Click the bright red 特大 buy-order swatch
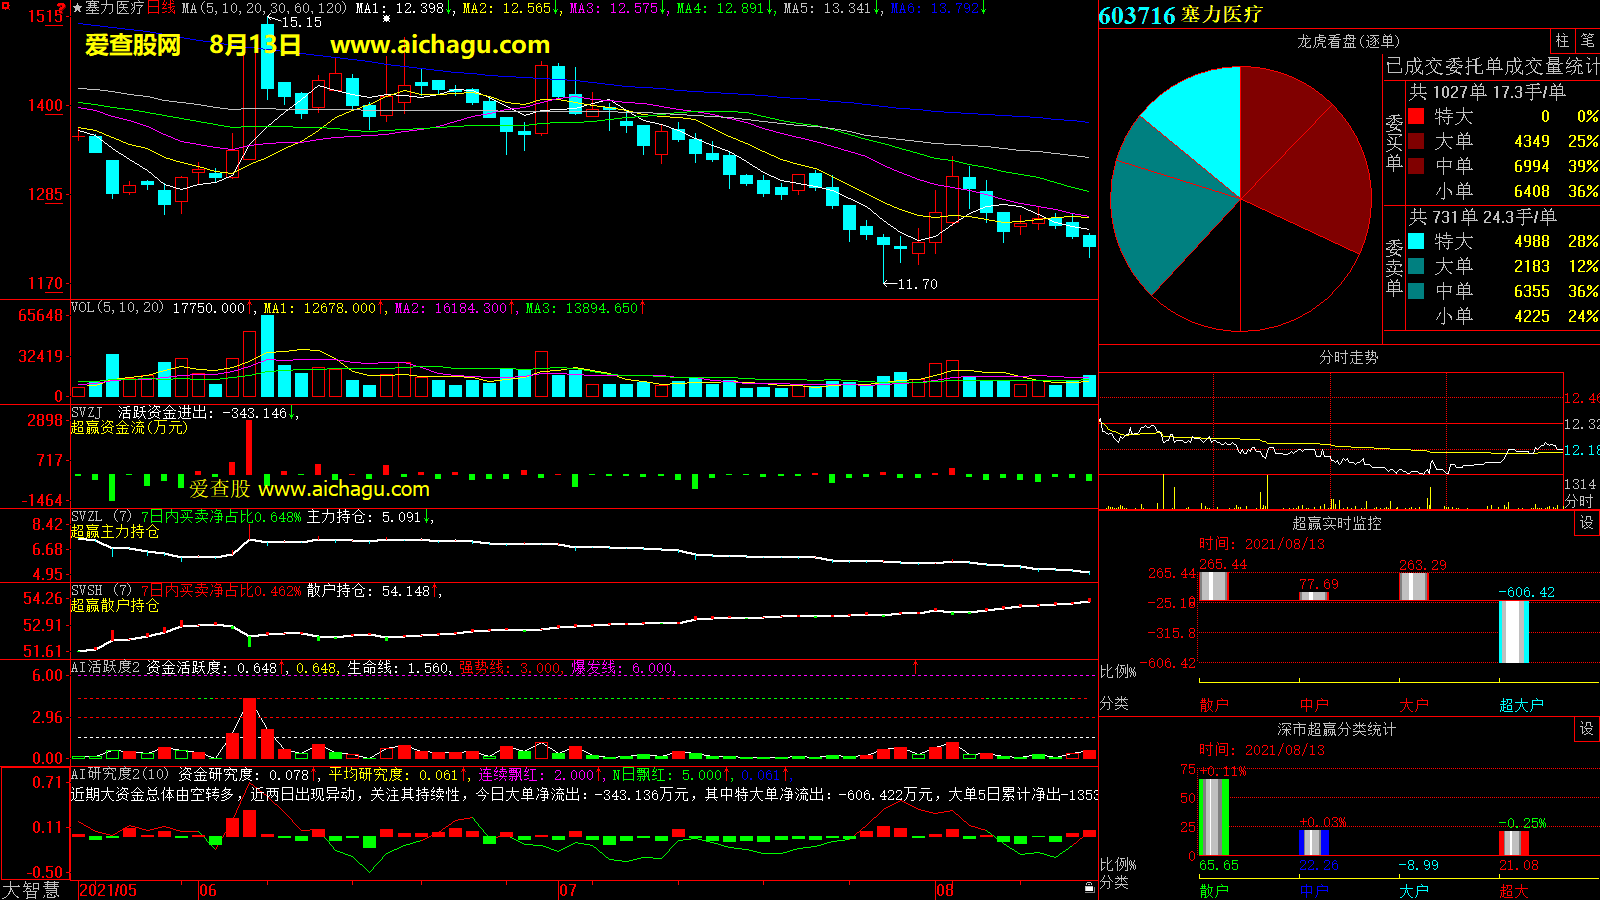The image size is (1600, 900). [1416, 117]
